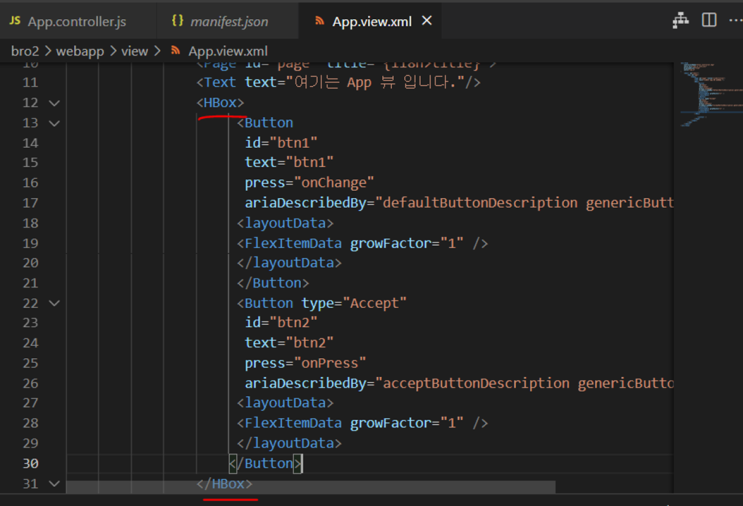Click line number 16 in the gutter
The height and width of the screenshot is (506, 743).
point(30,183)
